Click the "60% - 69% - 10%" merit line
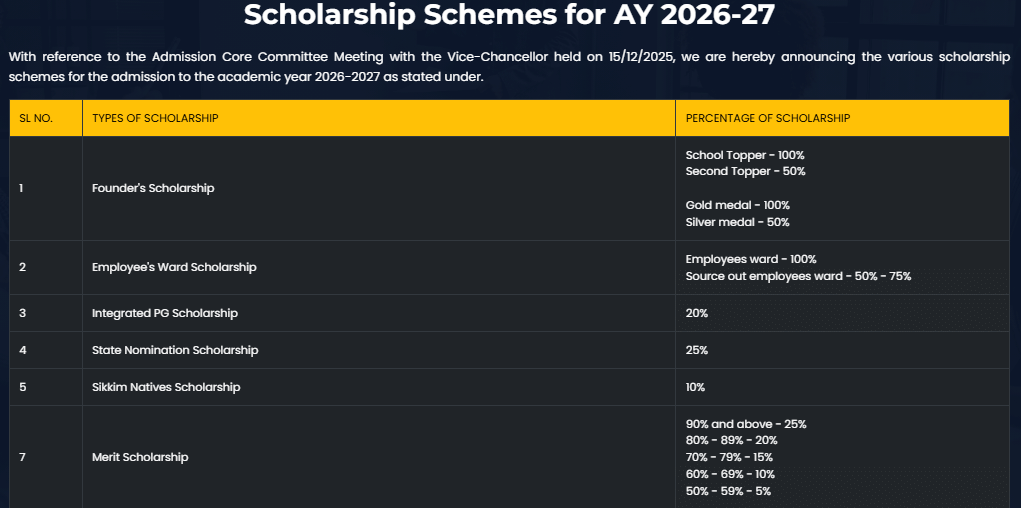This screenshot has height=508, width=1021. coord(730,474)
